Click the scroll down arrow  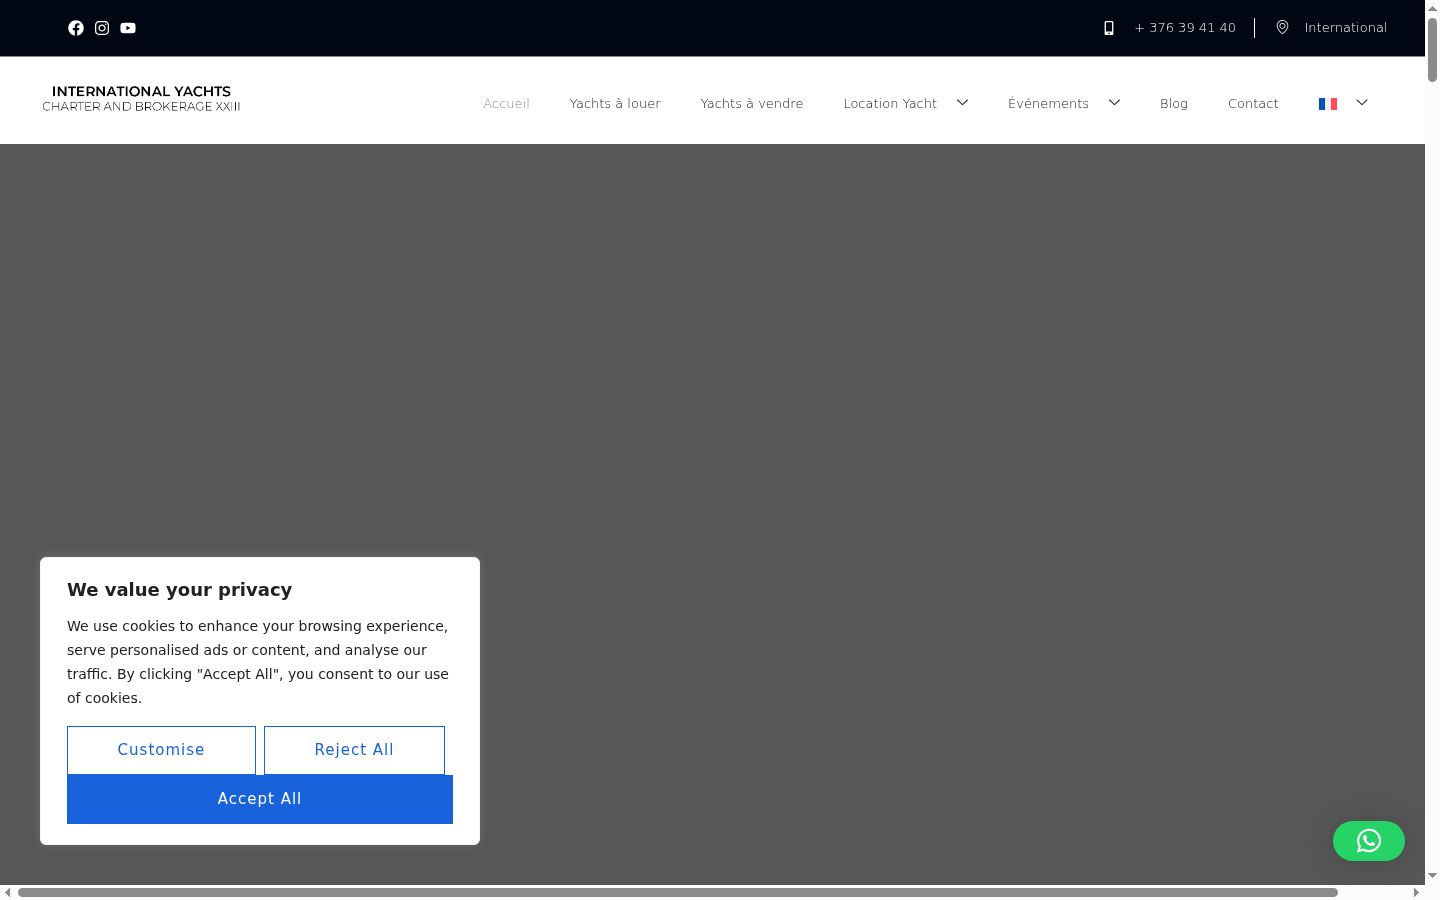pyautogui.click(x=1432, y=876)
